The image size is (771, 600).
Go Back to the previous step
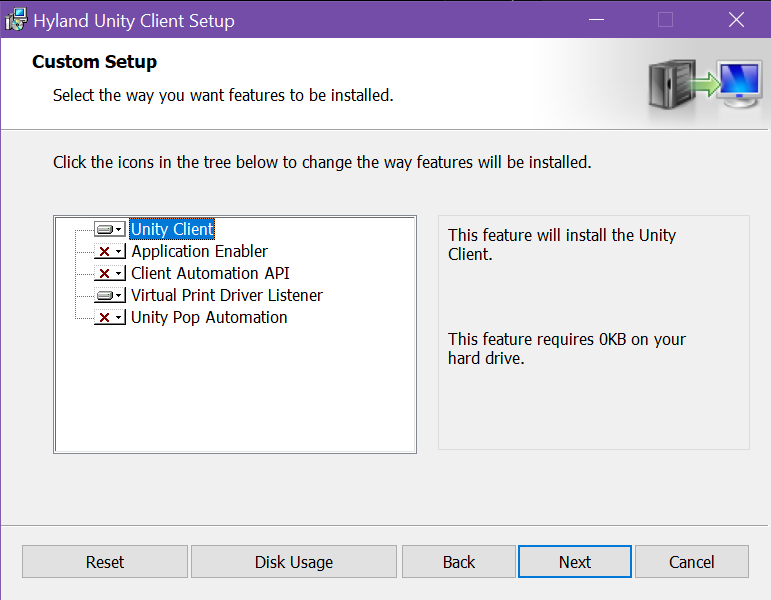point(459,562)
